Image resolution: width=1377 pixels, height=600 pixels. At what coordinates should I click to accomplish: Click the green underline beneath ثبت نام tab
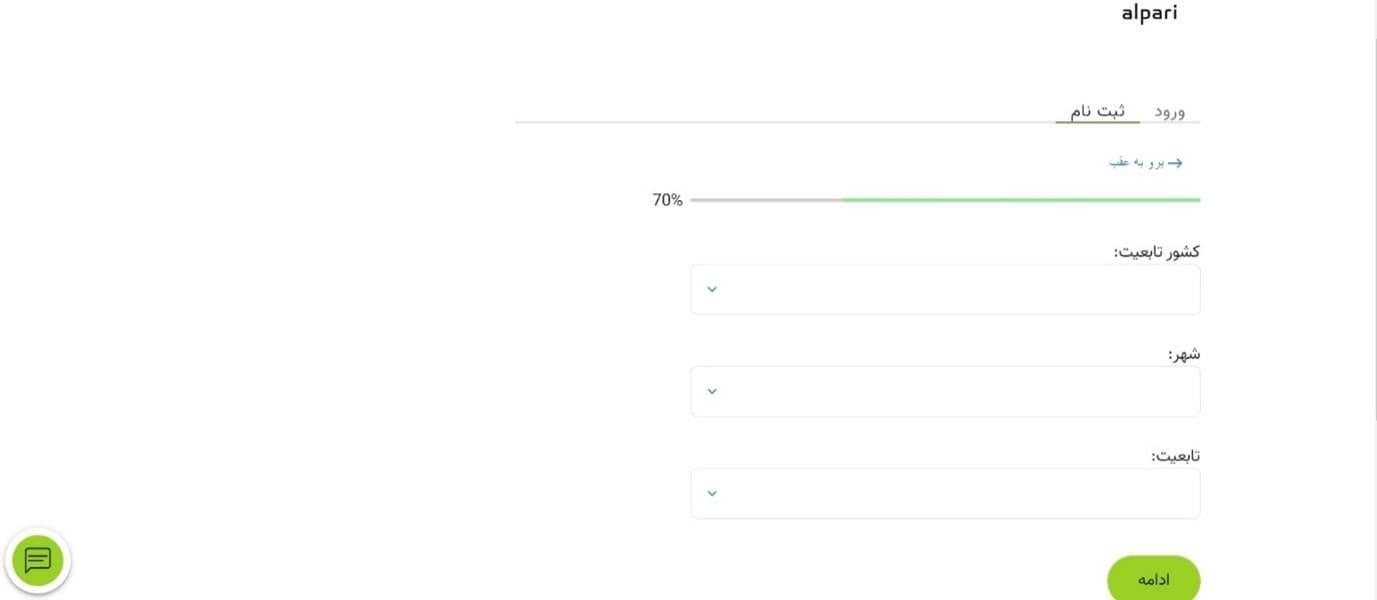tap(1097, 122)
